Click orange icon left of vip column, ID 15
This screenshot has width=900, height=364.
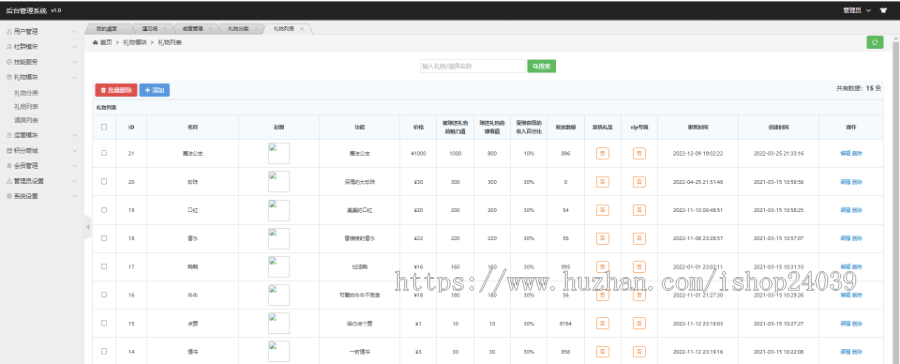click(602, 323)
